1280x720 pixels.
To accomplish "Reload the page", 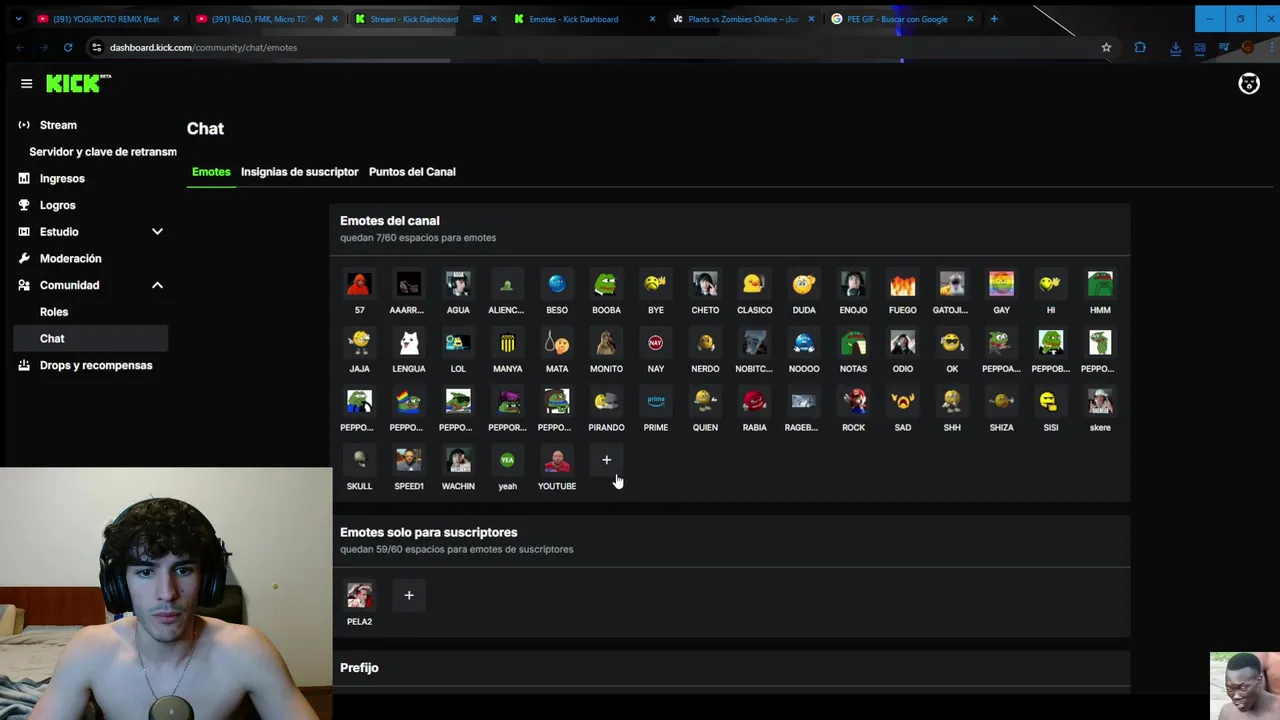I will tap(68, 47).
